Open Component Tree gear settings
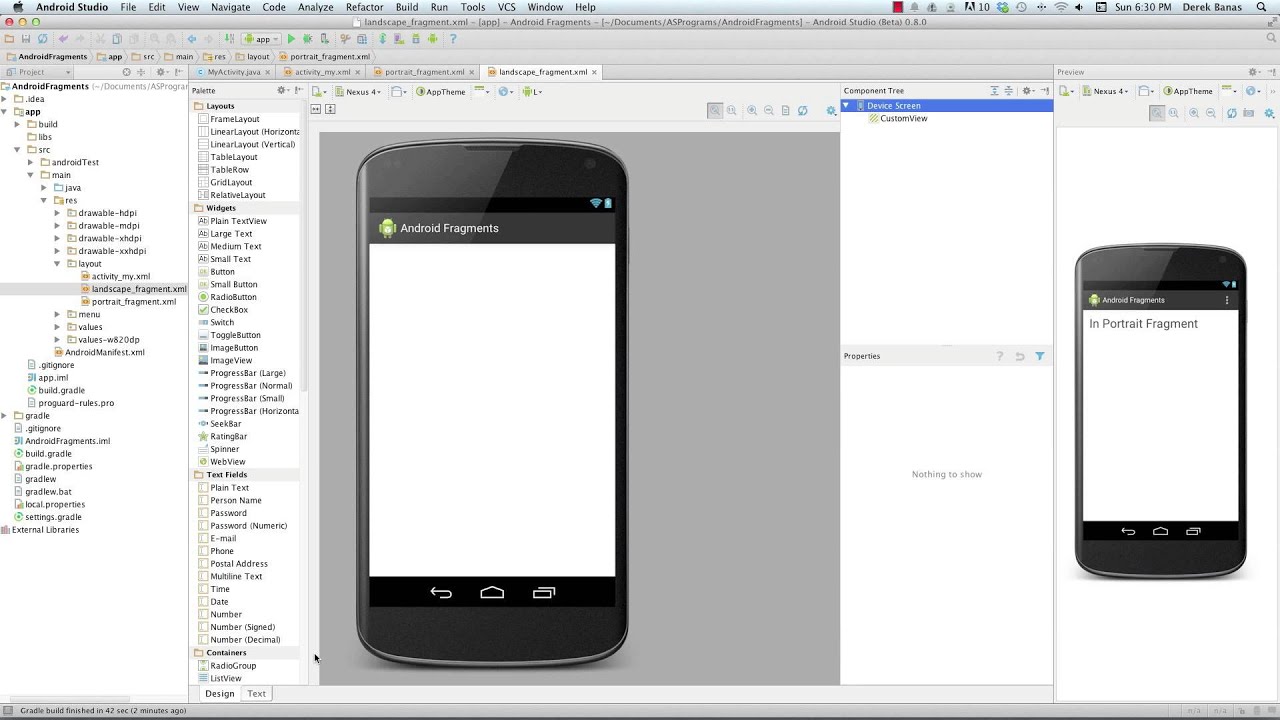Image resolution: width=1280 pixels, height=720 pixels. coord(1027,91)
